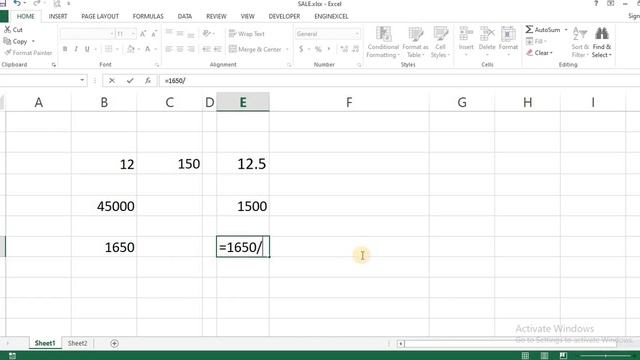Viewport: 640px width, 360px height.
Task: Click the Fill Color paint bucket
Action: 131,49
